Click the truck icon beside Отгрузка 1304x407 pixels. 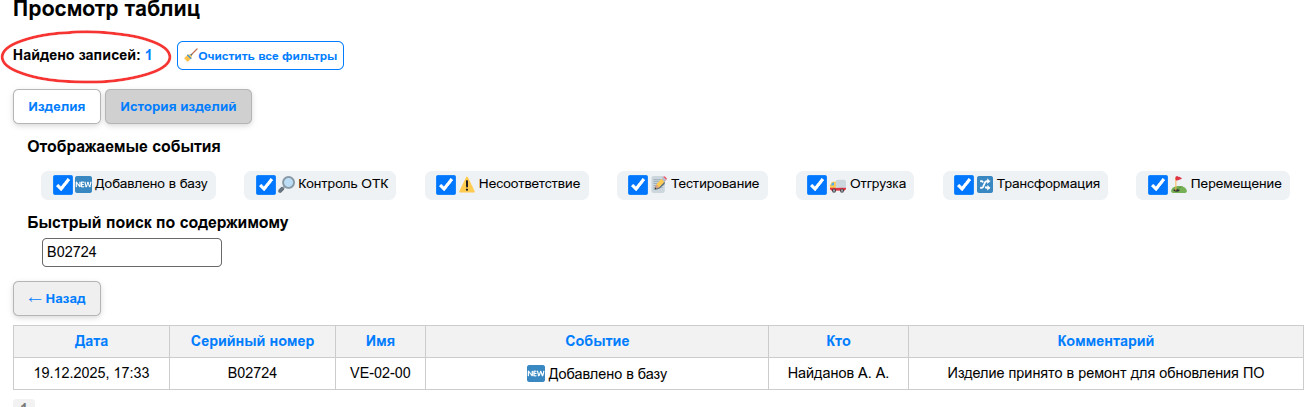(x=838, y=185)
